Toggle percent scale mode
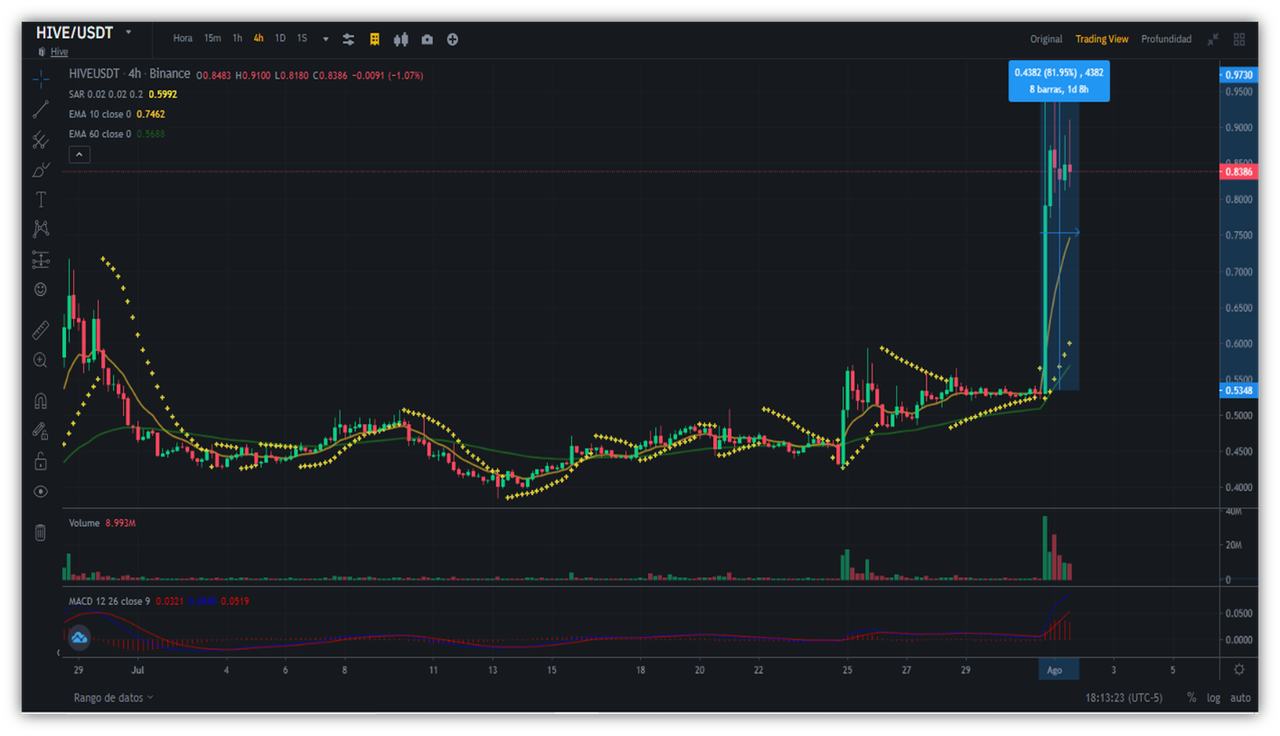 pos(1191,697)
